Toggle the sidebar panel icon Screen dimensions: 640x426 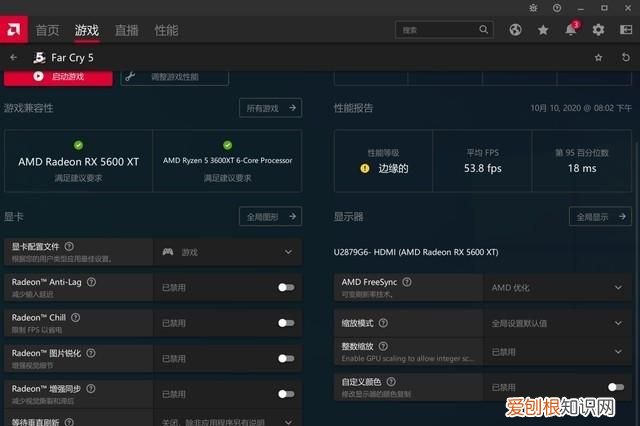pyautogui.click(x=626, y=30)
